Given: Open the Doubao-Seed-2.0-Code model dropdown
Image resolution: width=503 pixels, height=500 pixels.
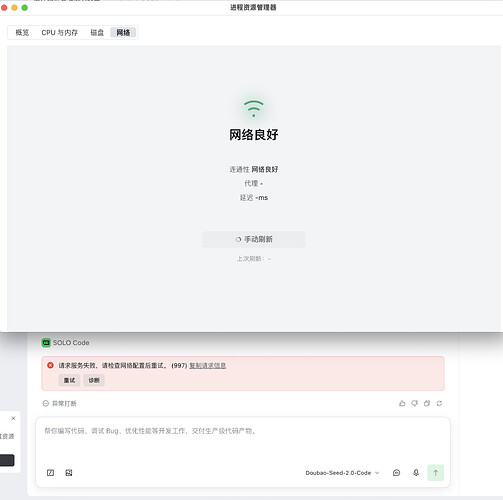Looking at the screenshot, I should click(x=342, y=473).
